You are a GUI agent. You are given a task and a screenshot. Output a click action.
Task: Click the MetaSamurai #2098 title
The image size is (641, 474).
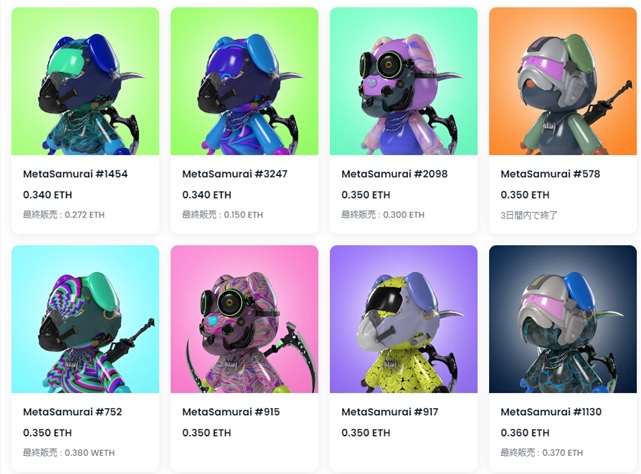(394, 174)
